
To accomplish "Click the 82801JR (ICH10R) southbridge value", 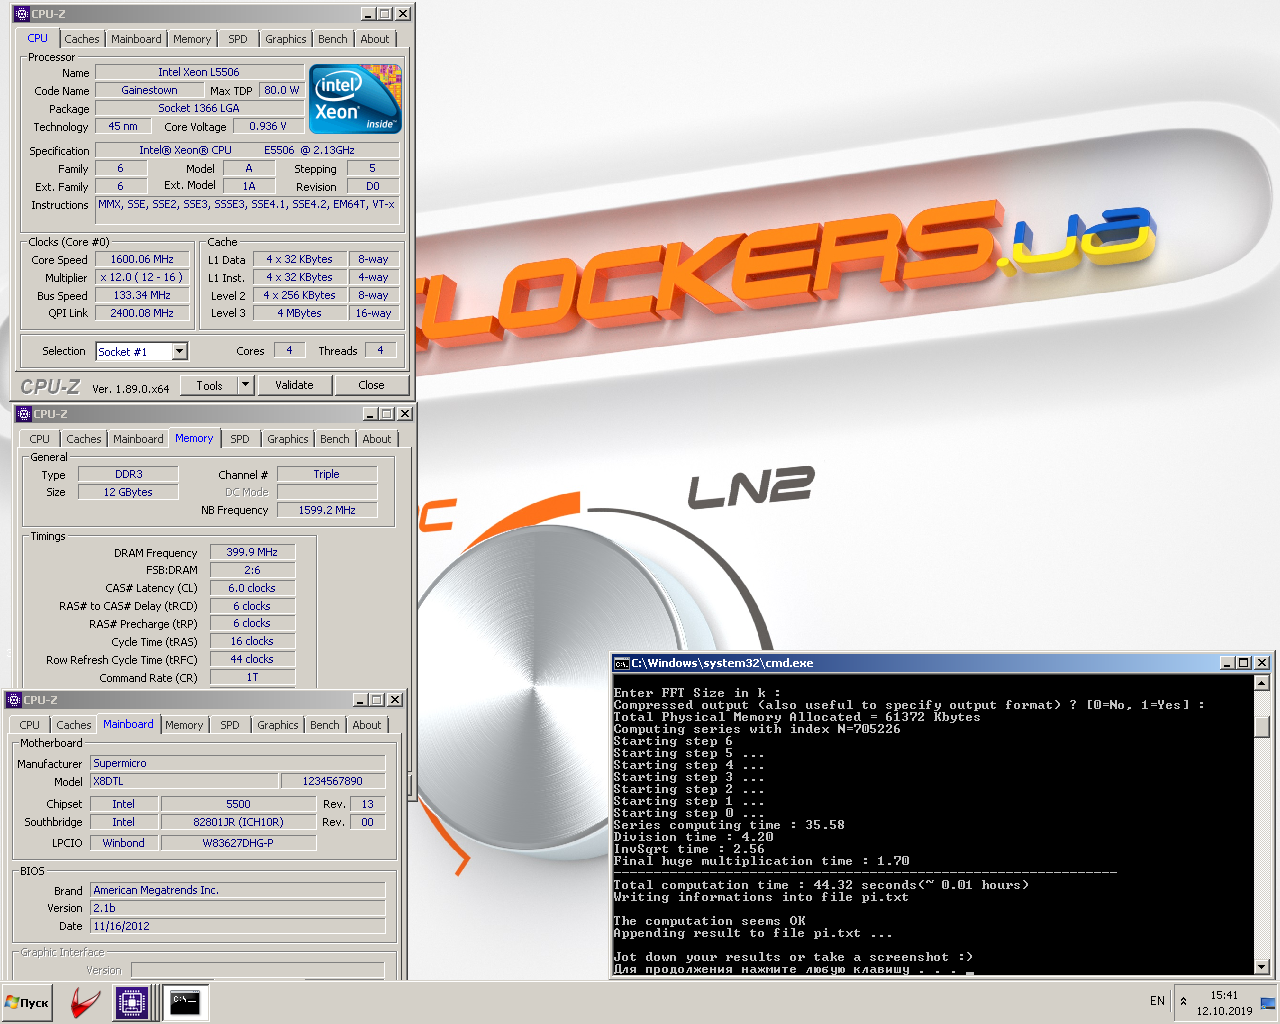I will coord(238,822).
